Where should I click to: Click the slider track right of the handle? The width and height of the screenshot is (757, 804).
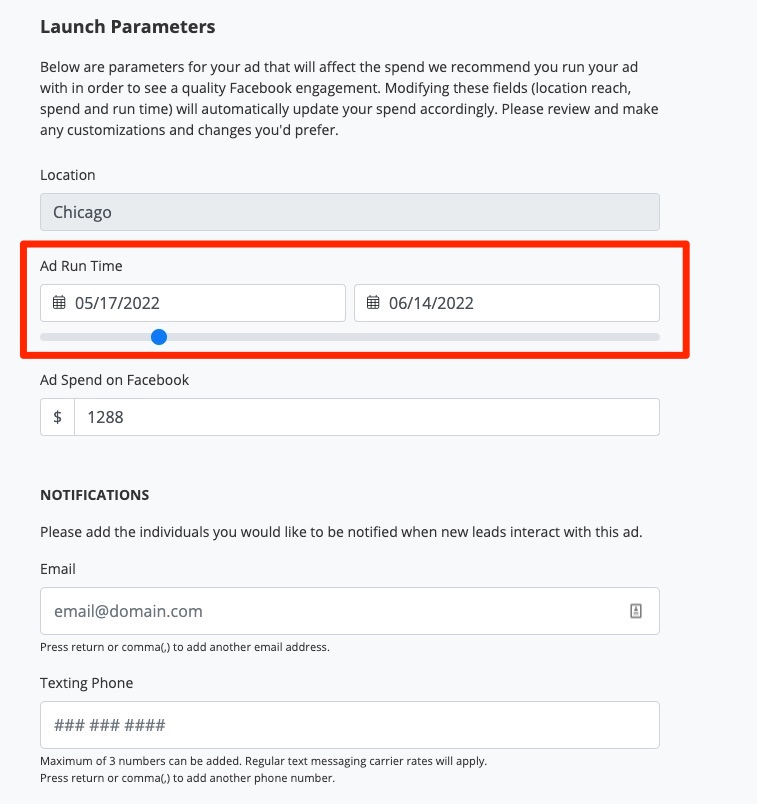[420, 337]
